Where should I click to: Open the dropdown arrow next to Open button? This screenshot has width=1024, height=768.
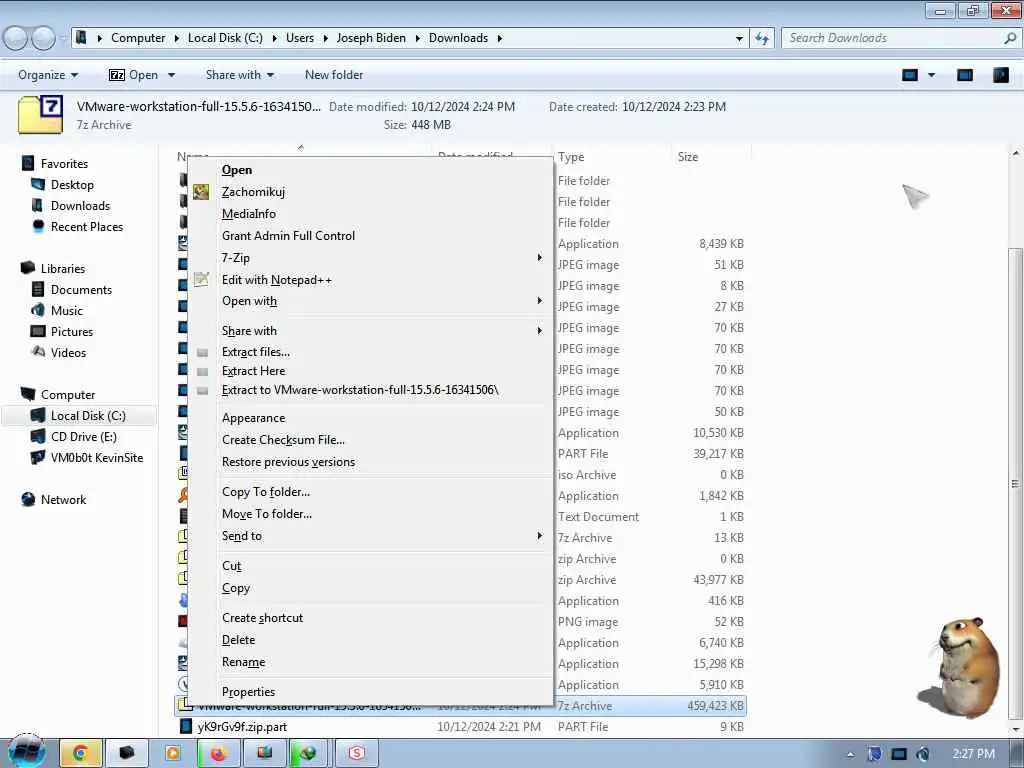click(171, 75)
